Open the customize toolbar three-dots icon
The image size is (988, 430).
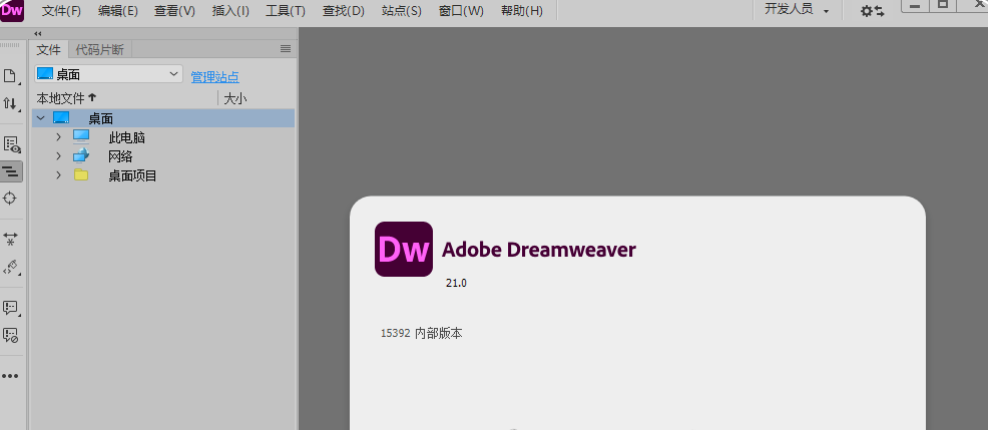[x=10, y=376]
